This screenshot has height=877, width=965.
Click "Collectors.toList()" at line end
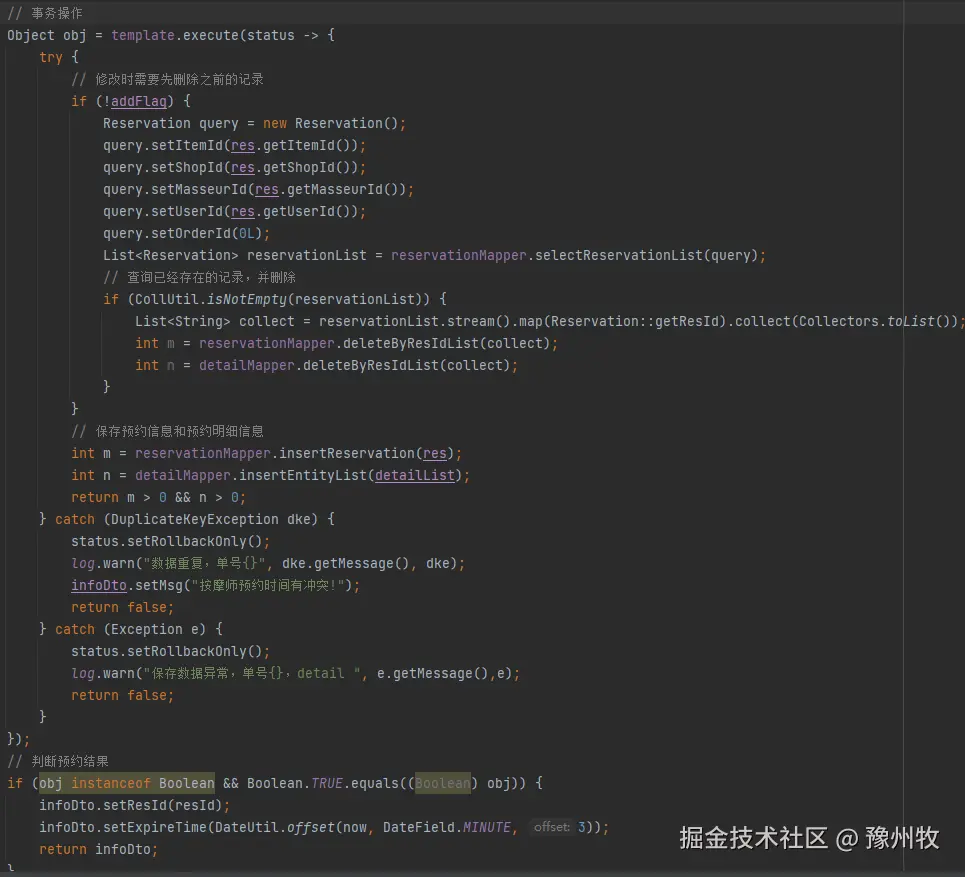coord(875,321)
